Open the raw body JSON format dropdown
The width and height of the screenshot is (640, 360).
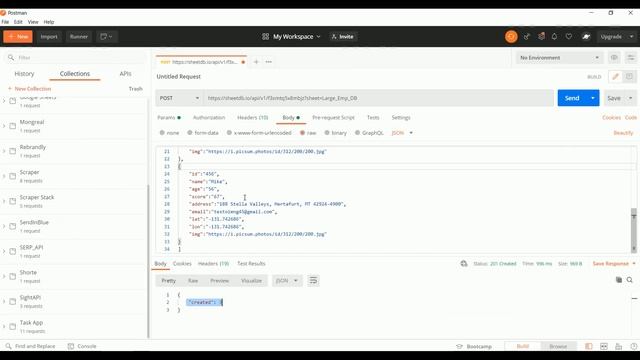[402, 133]
